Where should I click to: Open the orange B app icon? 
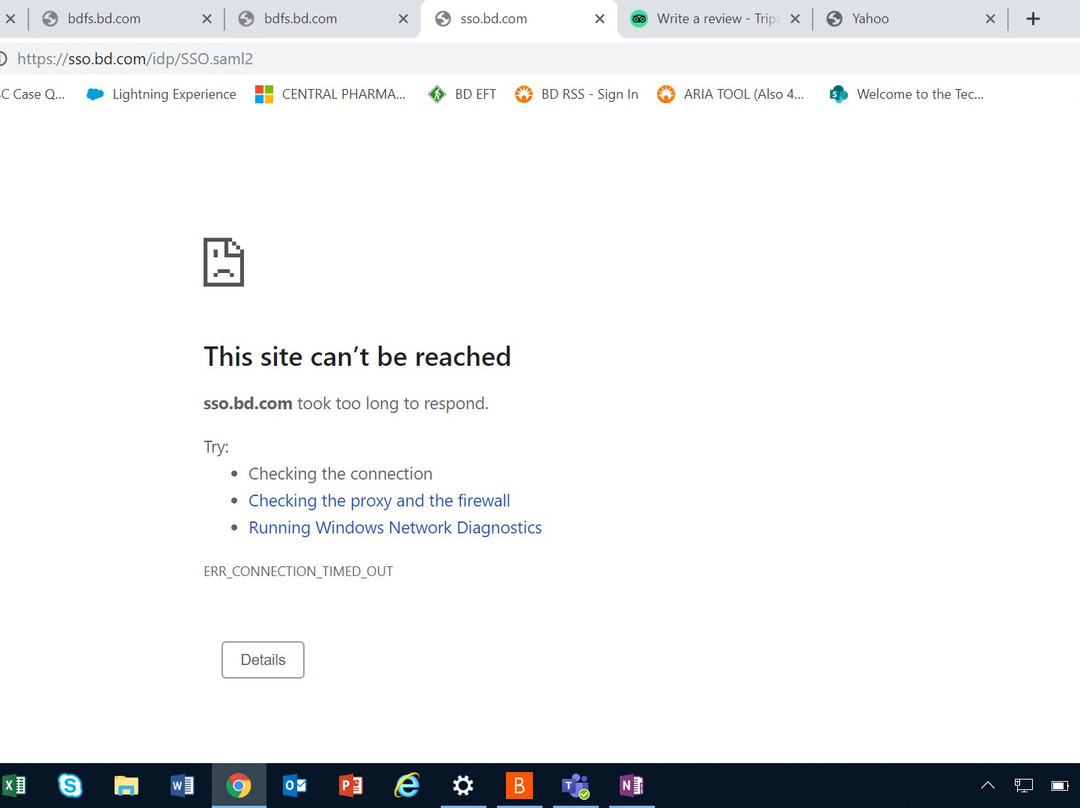[519, 785]
